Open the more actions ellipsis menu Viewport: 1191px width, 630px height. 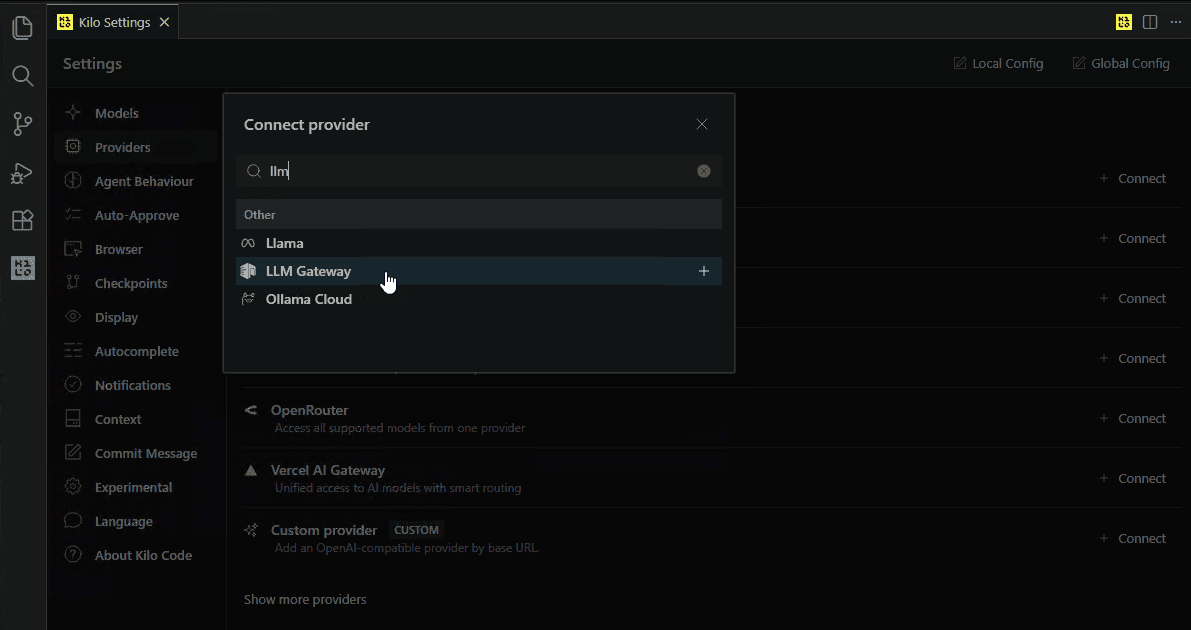pyautogui.click(x=1176, y=22)
